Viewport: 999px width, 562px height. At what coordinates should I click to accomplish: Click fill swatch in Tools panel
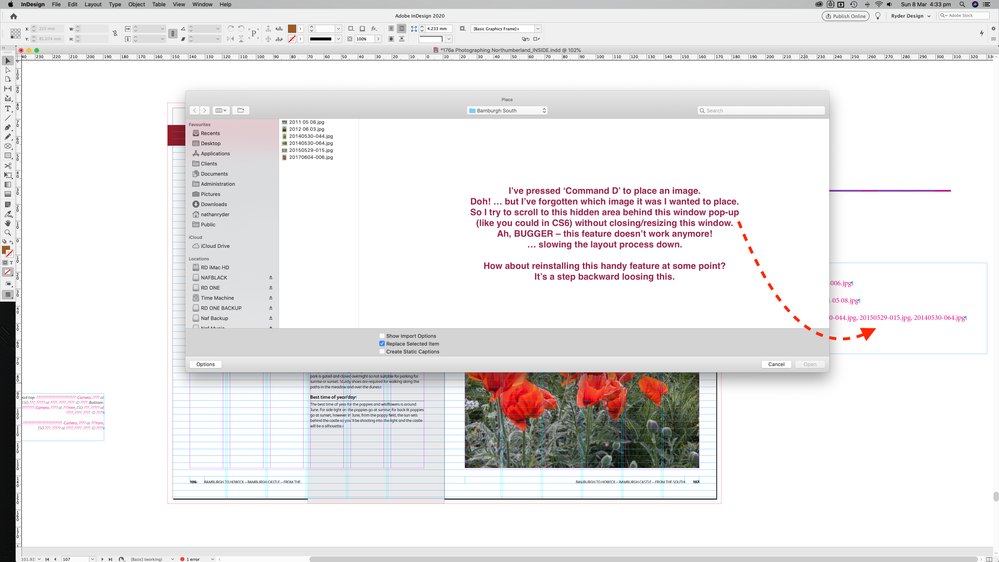(x=6, y=250)
